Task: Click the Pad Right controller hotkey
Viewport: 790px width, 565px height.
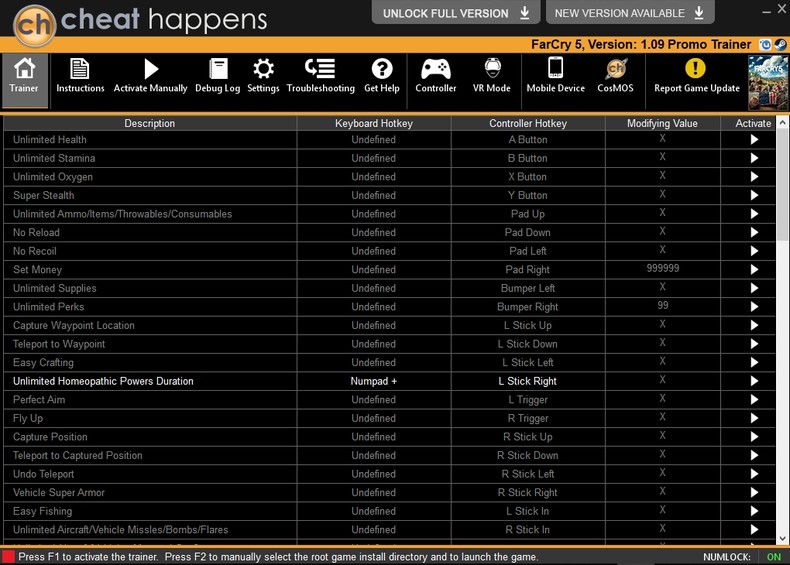Action: 528,270
